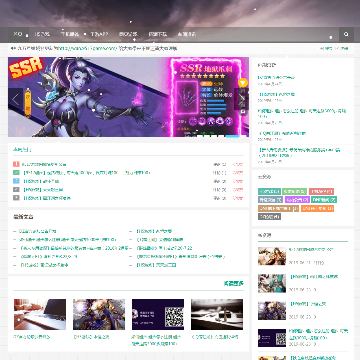Click the gray icon of the fifth list post

(16, 198)
